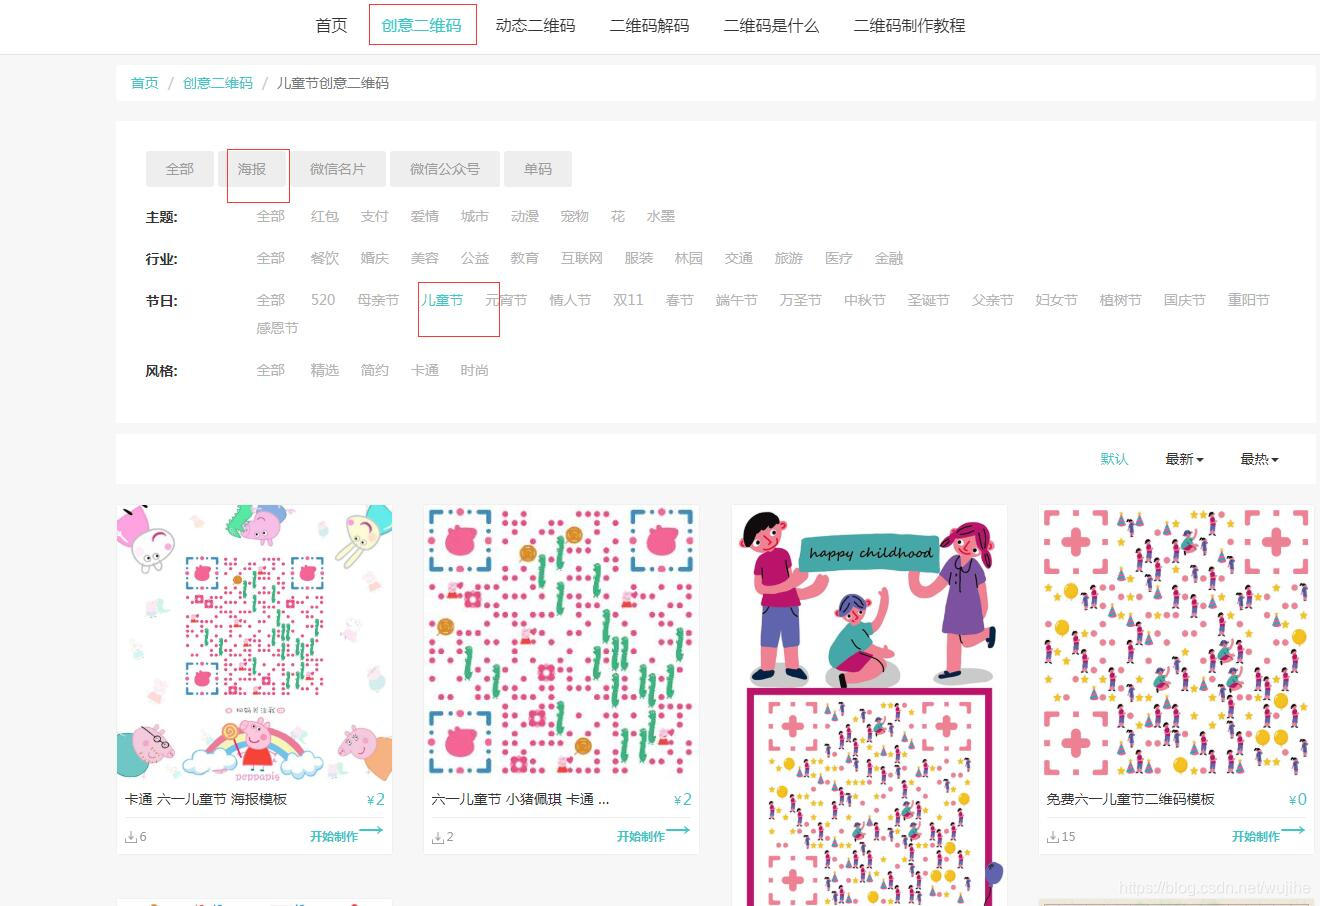Screen dimensions: 1320x906
Task: Filter style by 时尚
Action: tap(475, 370)
